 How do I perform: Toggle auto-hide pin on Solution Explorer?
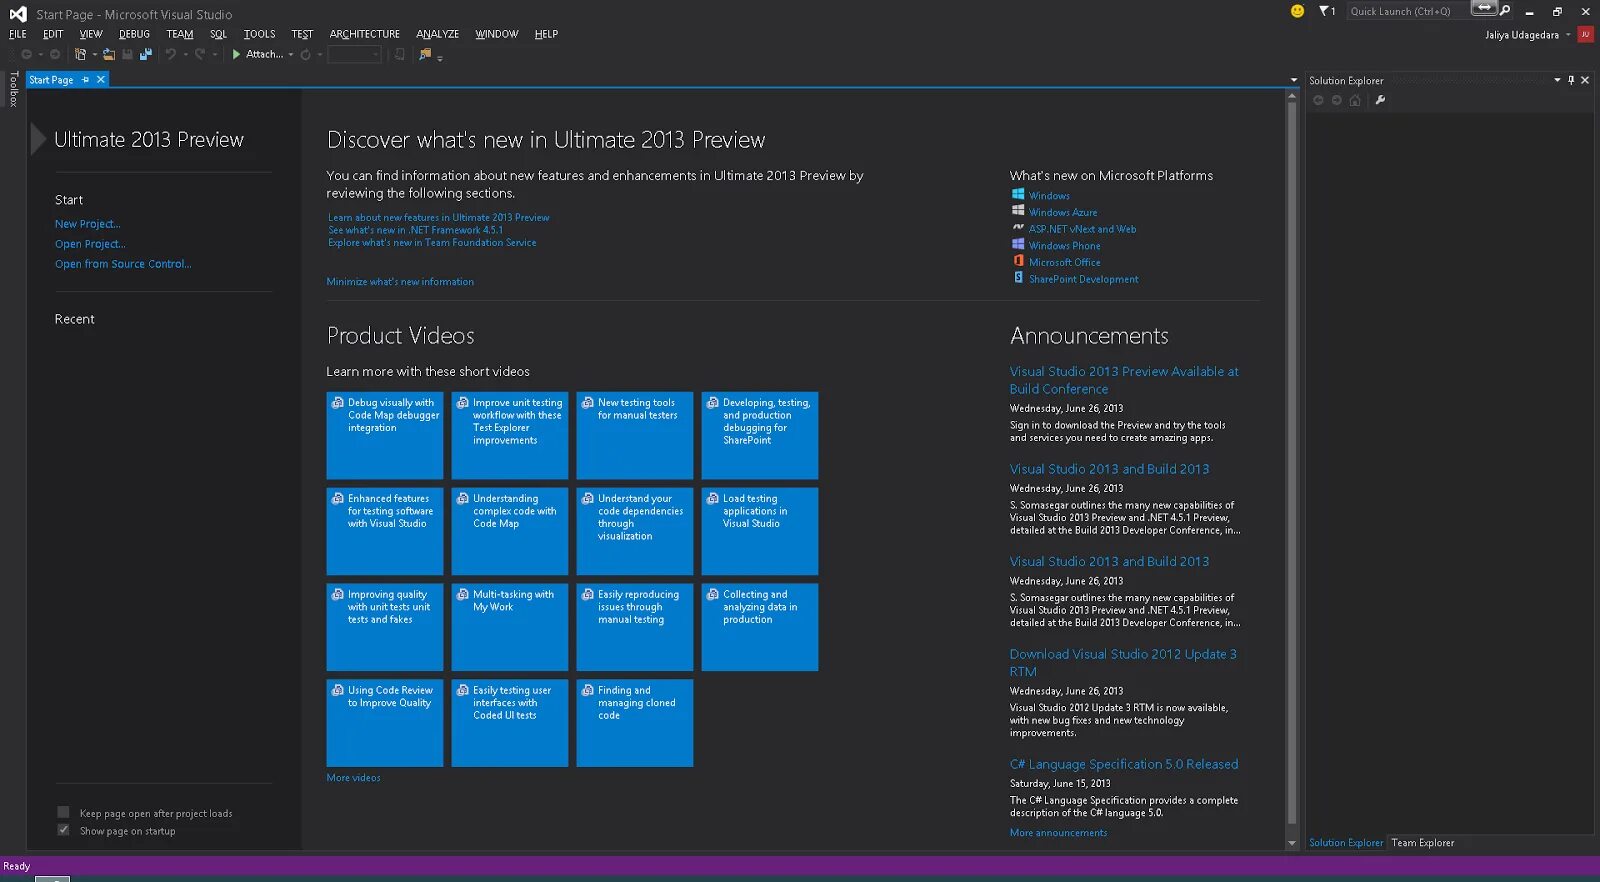tap(1571, 80)
